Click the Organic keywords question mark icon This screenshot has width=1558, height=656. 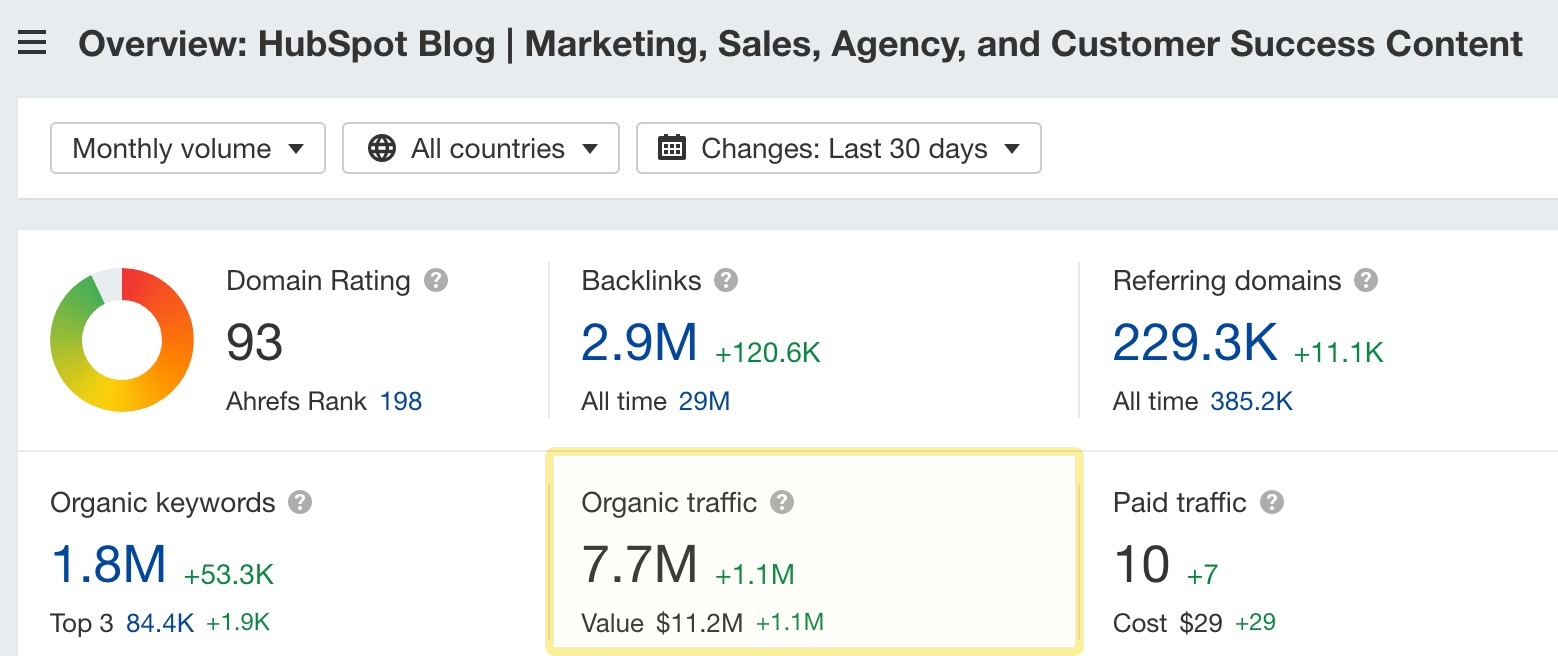point(297,503)
